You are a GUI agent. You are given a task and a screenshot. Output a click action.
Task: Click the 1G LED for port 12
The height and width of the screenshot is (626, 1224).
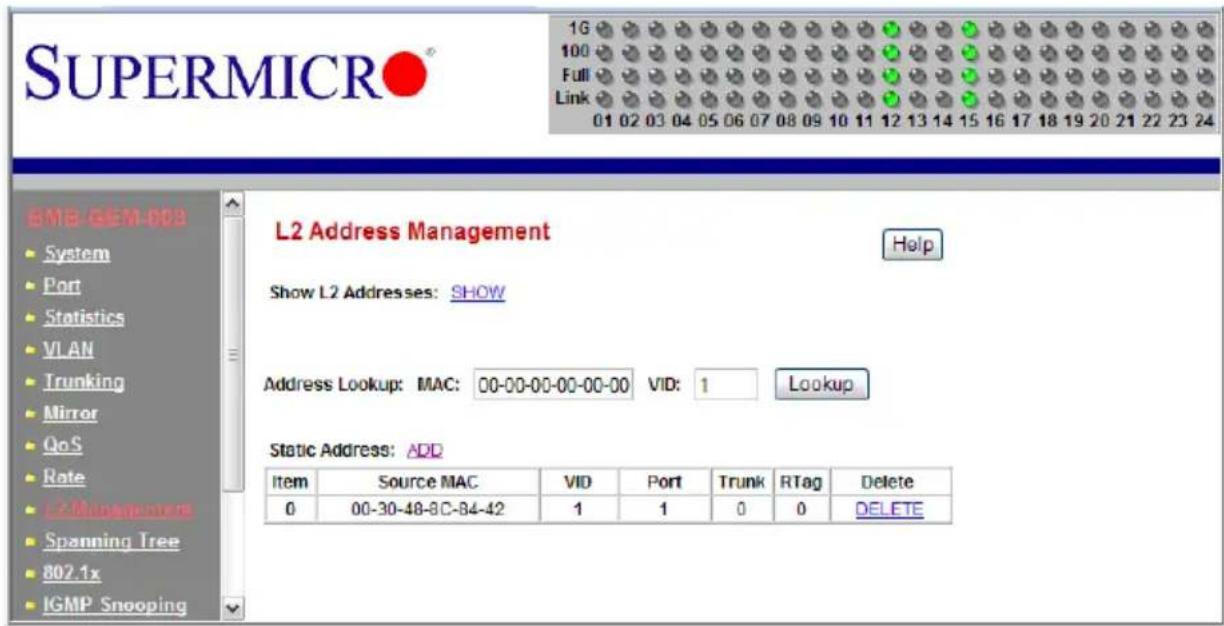tap(892, 29)
